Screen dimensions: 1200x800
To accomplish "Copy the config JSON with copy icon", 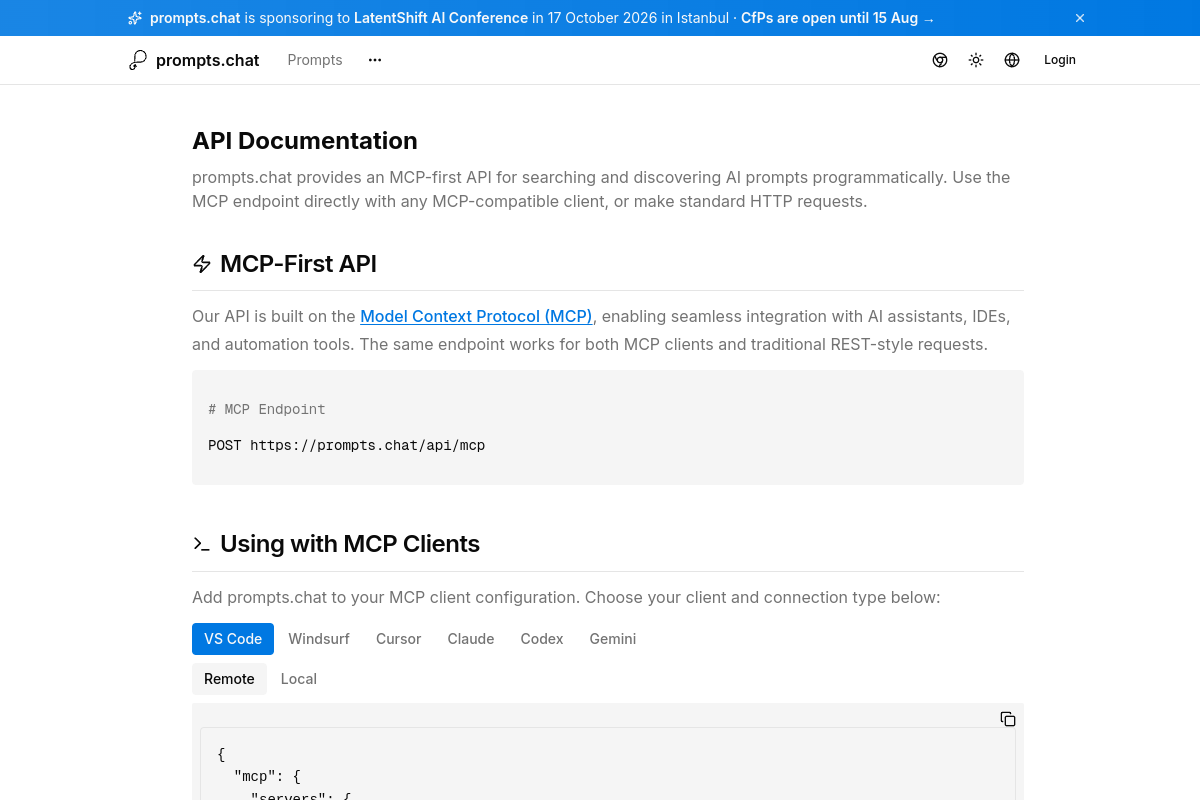I will [x=1008, y=719].
